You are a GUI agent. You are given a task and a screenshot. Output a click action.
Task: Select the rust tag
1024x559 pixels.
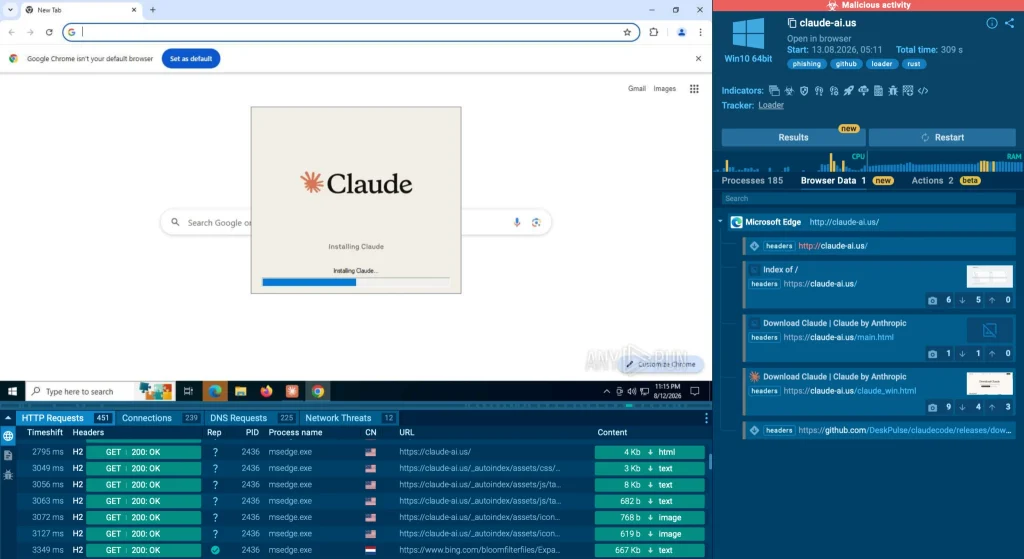[914, 64]
